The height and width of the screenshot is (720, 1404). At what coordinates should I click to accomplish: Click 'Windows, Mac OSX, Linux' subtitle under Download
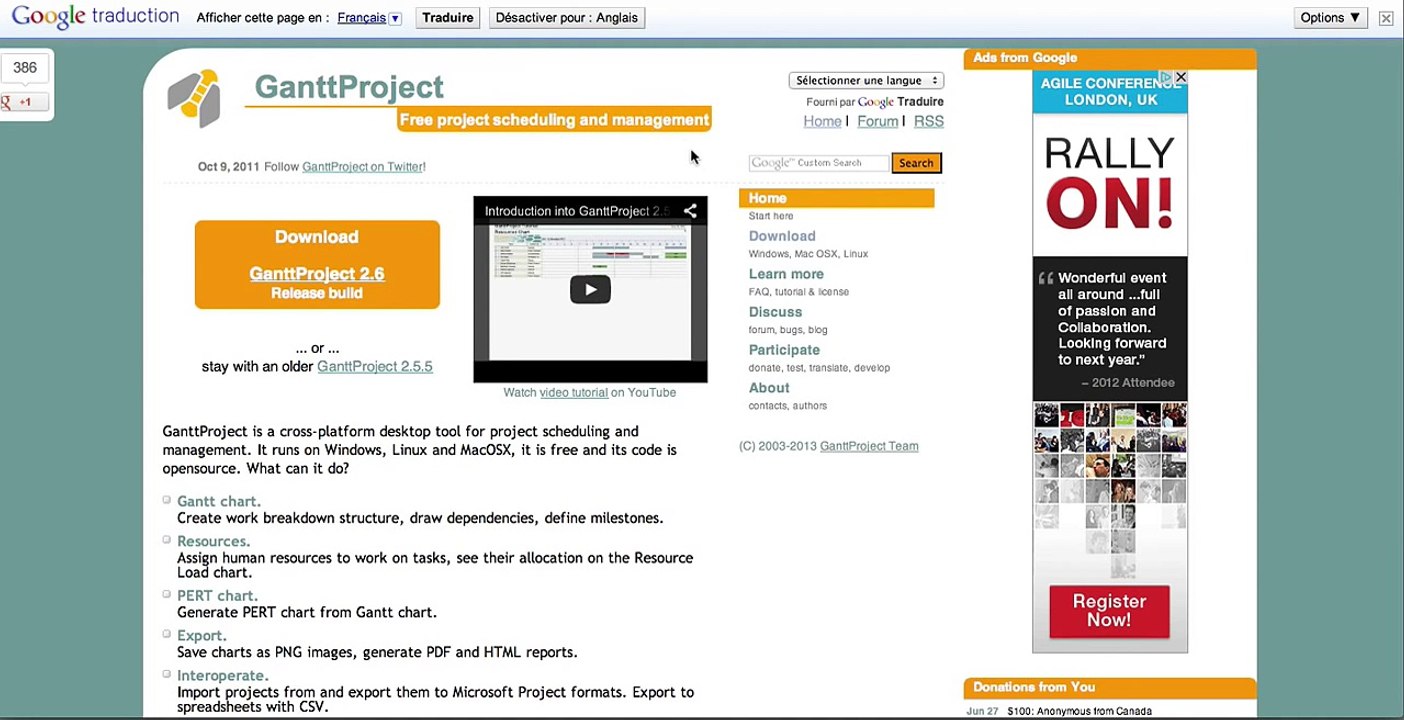click(x=808, y=254)
